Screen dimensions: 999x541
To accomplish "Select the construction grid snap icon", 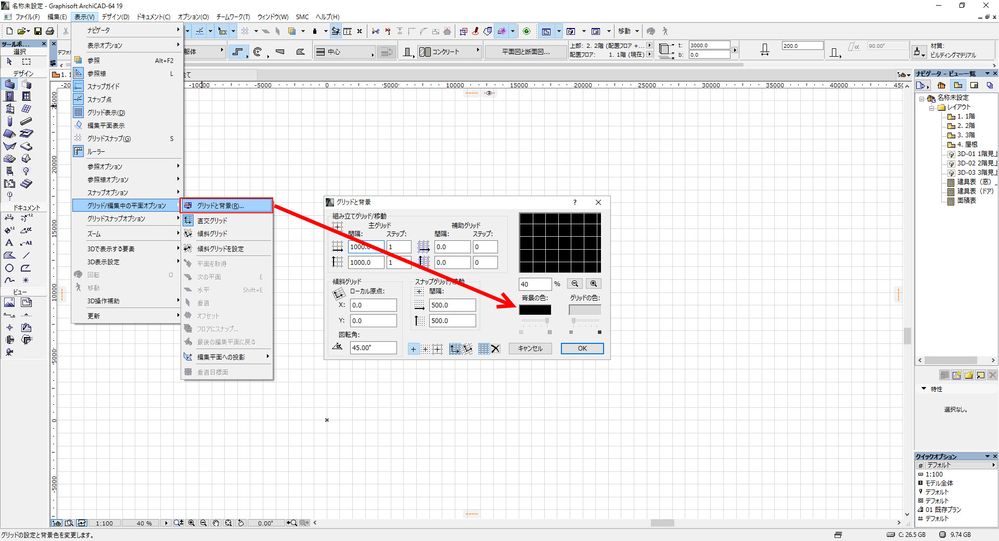I will 437,349.
